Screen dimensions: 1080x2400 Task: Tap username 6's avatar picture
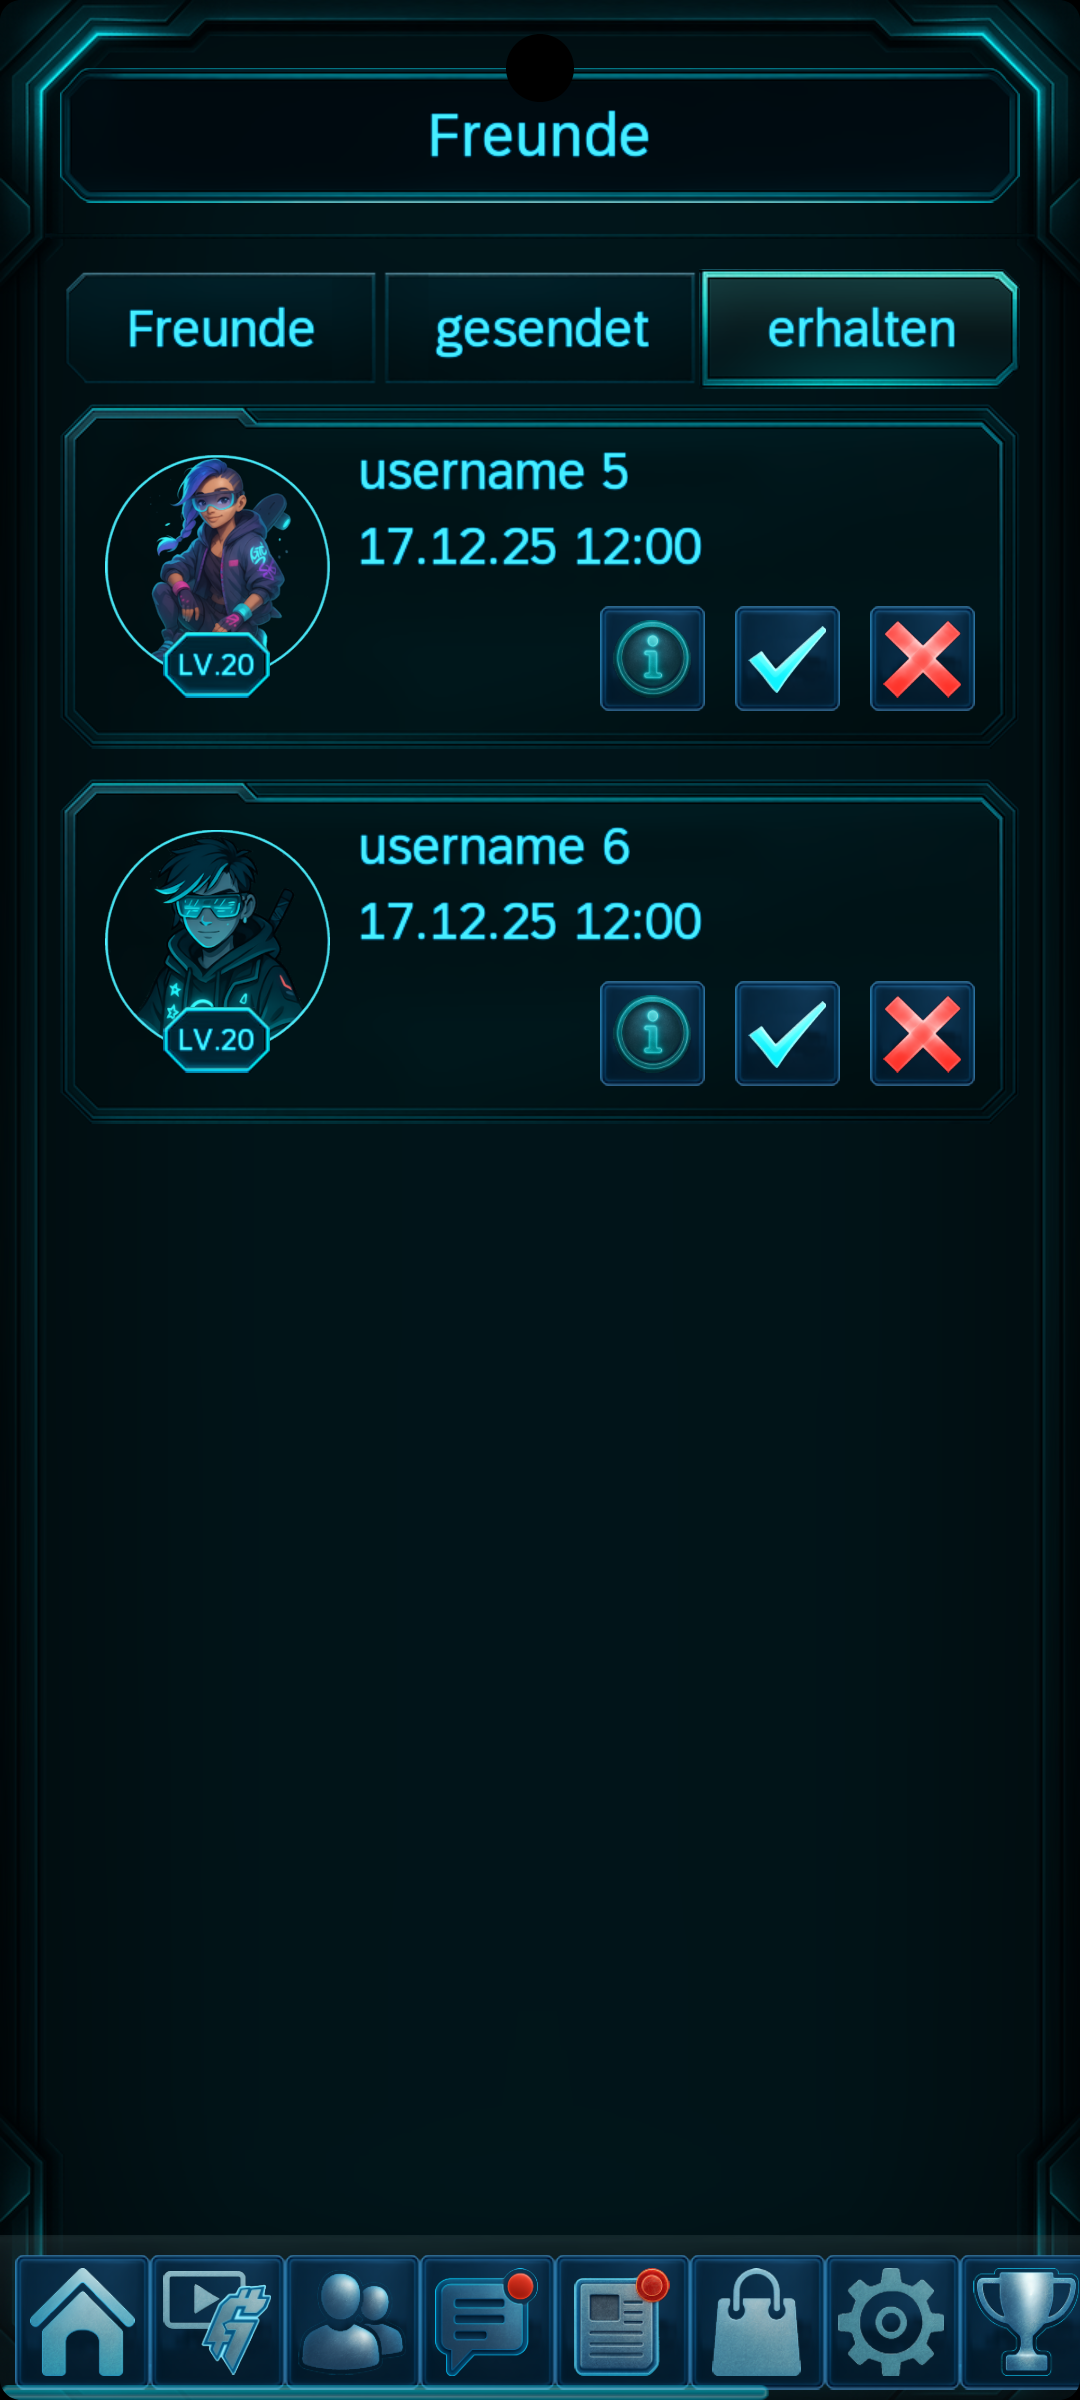pos(217,942)
